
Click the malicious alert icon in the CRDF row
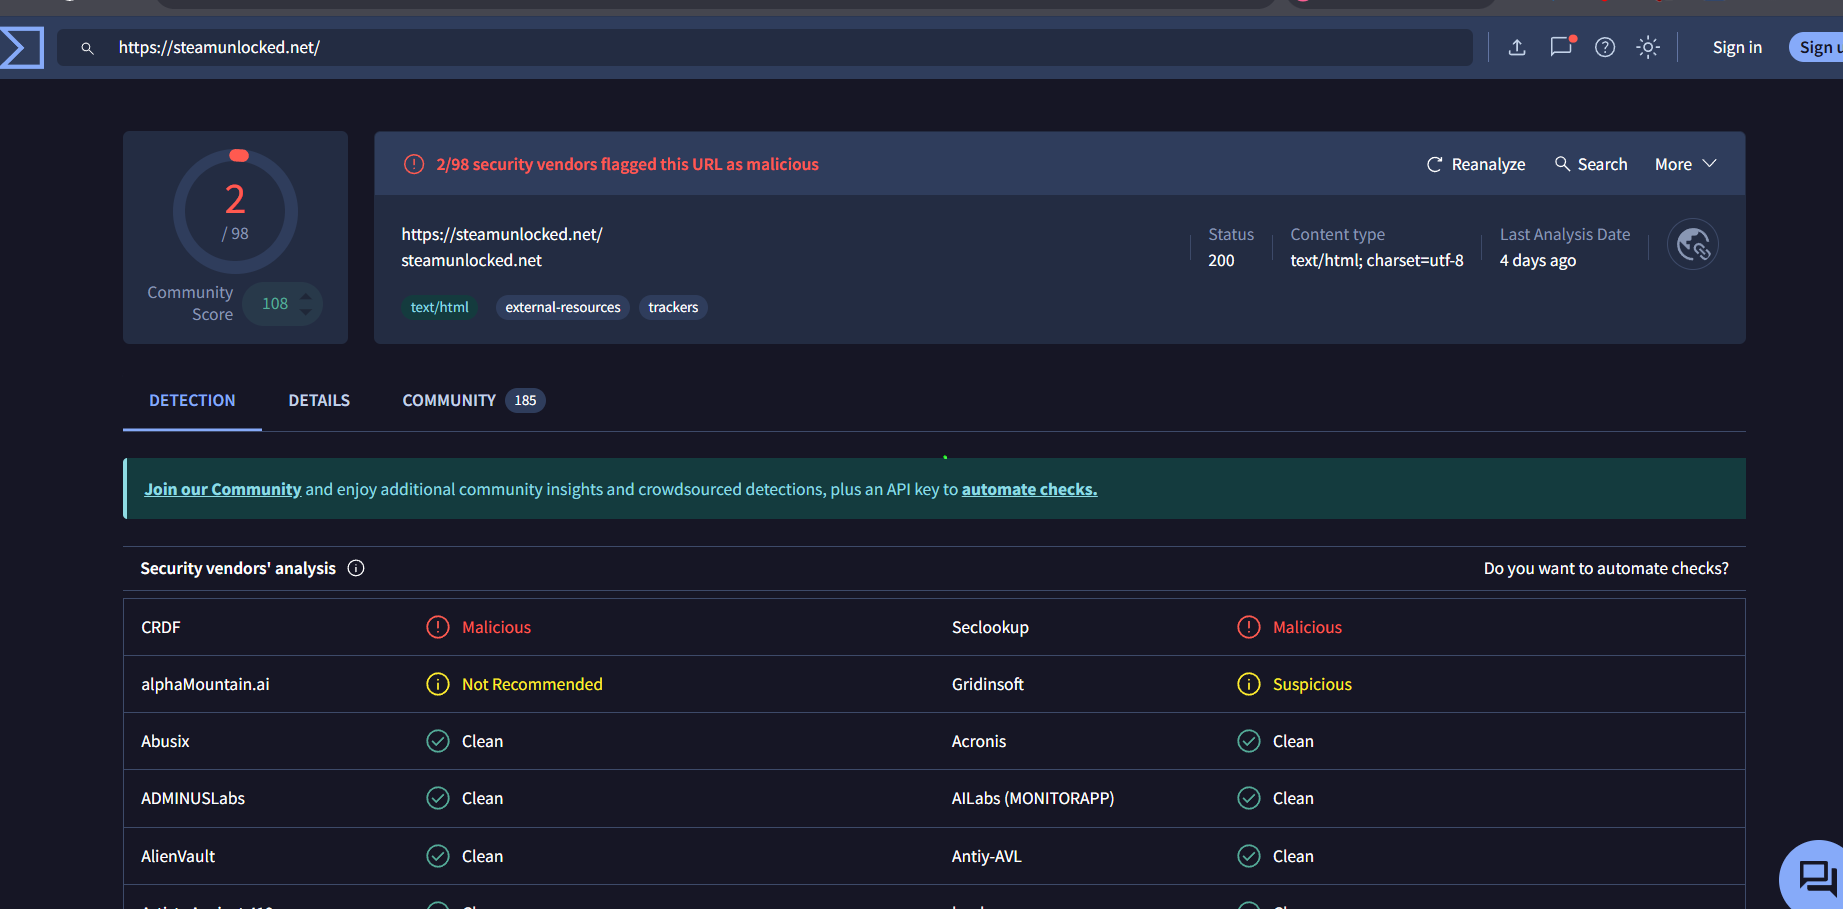(438, 627)
